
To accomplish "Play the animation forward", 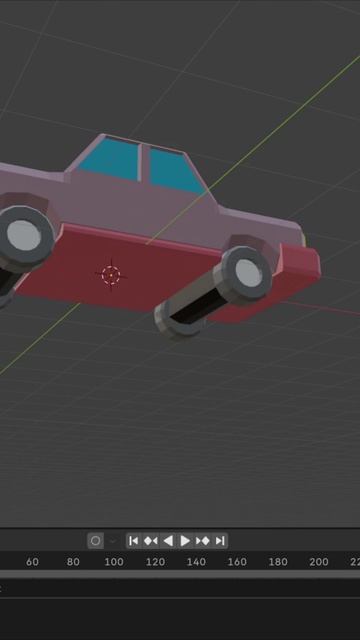I will (185, 541).
